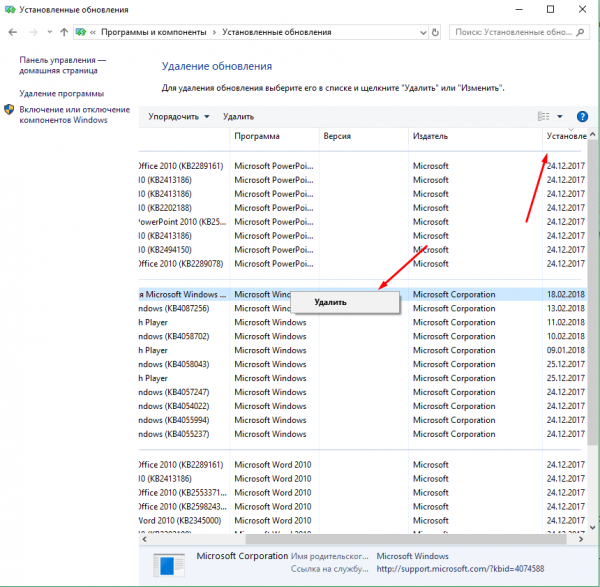Open the view options dropdown arrow
Viewport: 600px width, 587px height.
(560, 116)
